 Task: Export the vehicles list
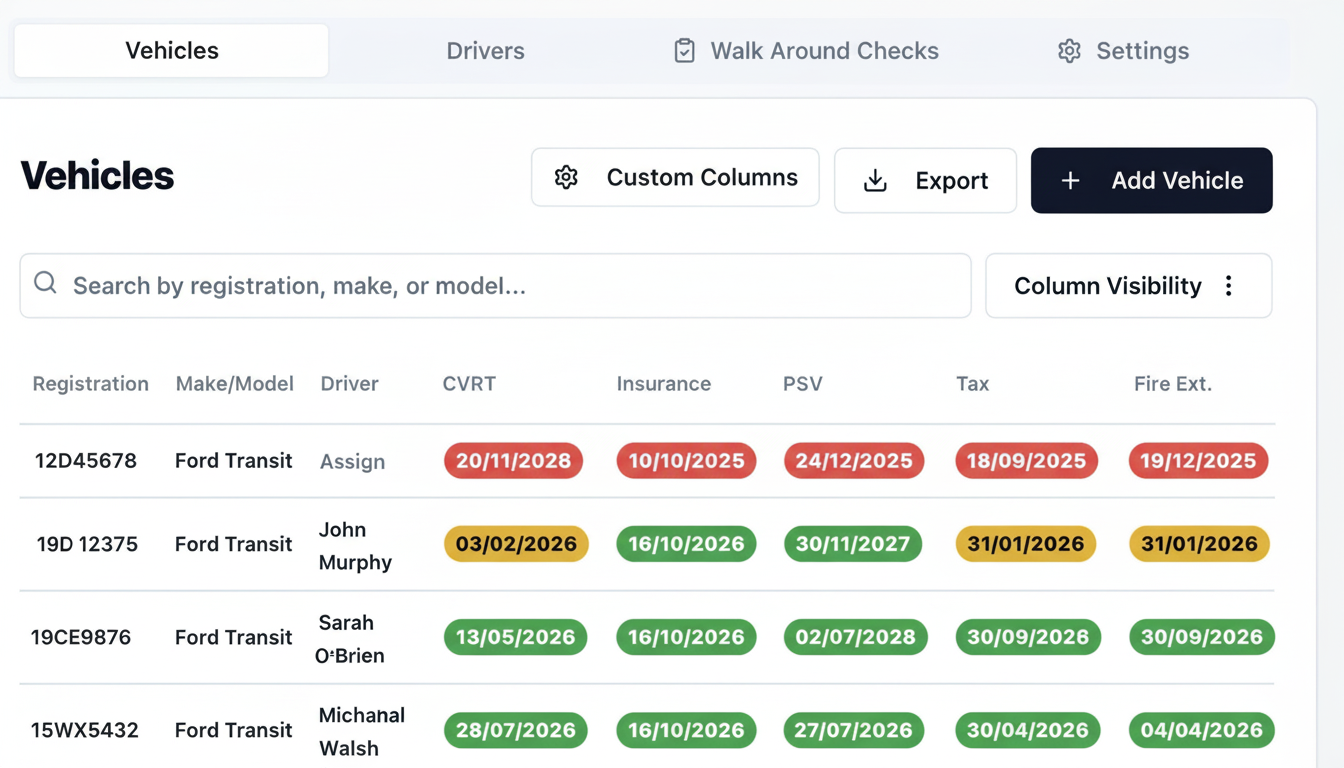[x=925, y=180]
